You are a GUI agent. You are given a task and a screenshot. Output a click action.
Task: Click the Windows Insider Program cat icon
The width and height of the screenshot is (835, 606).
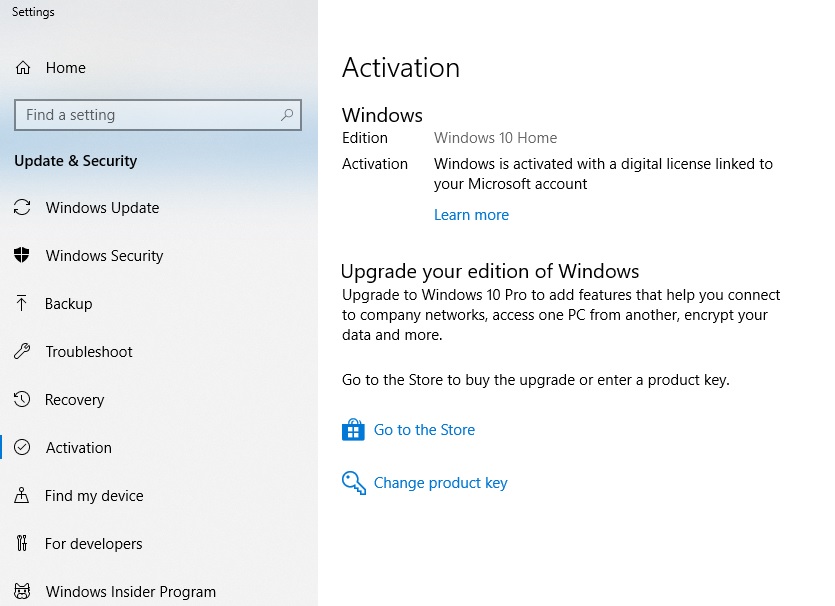(22, 591)
